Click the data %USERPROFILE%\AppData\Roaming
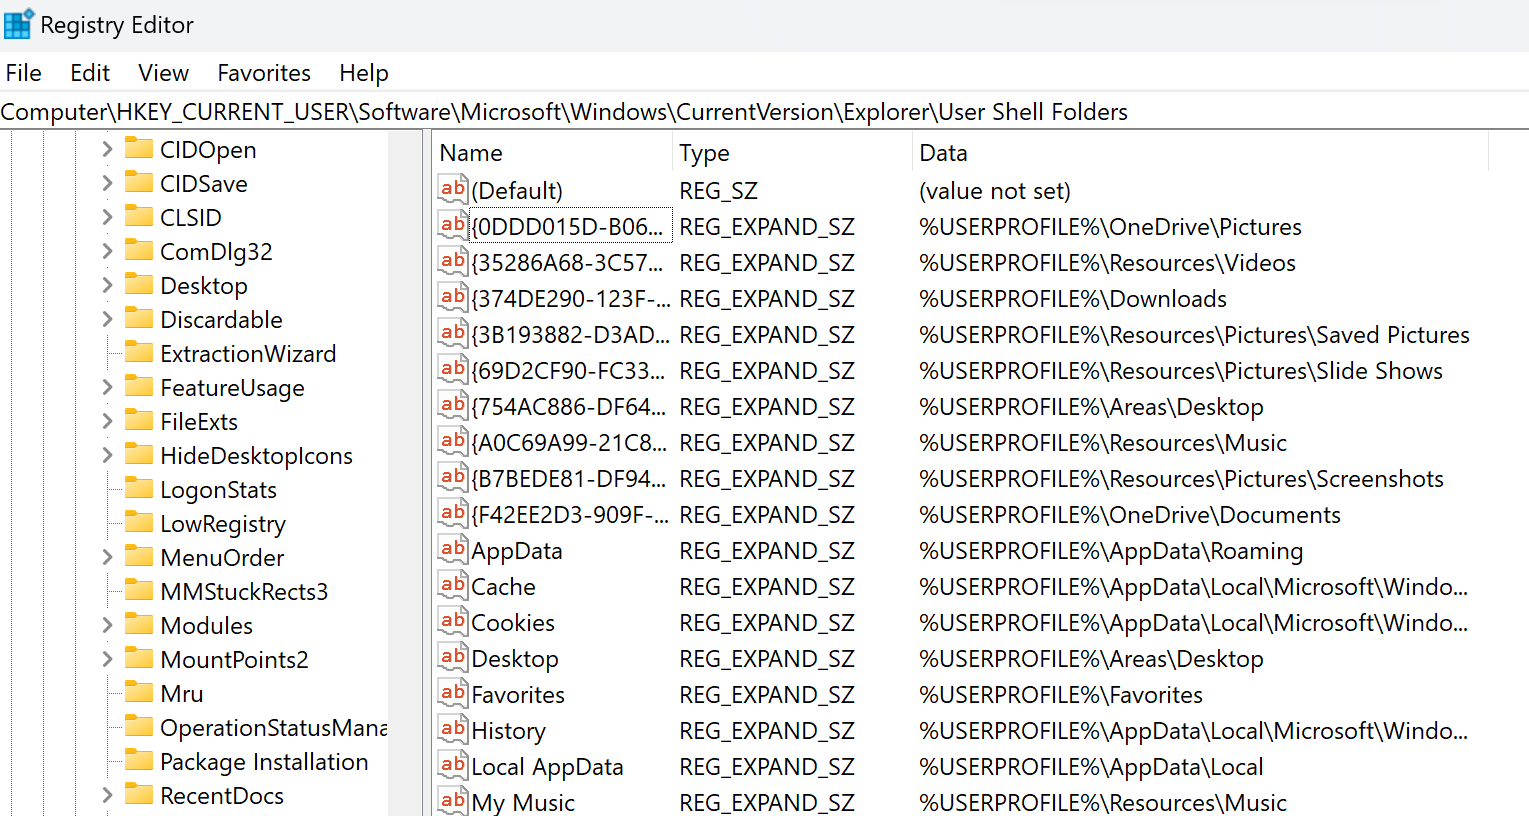Screen dimensions: 1529x816 point(1111,551)
